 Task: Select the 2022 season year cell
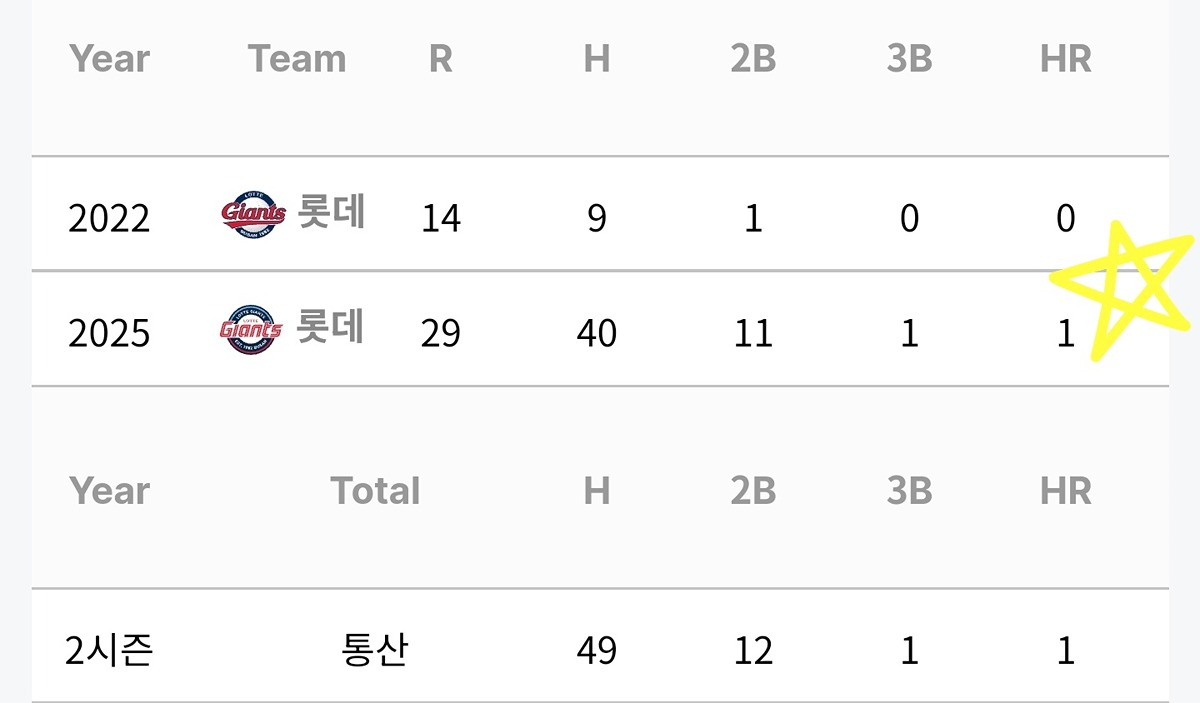tap(109, 218)
